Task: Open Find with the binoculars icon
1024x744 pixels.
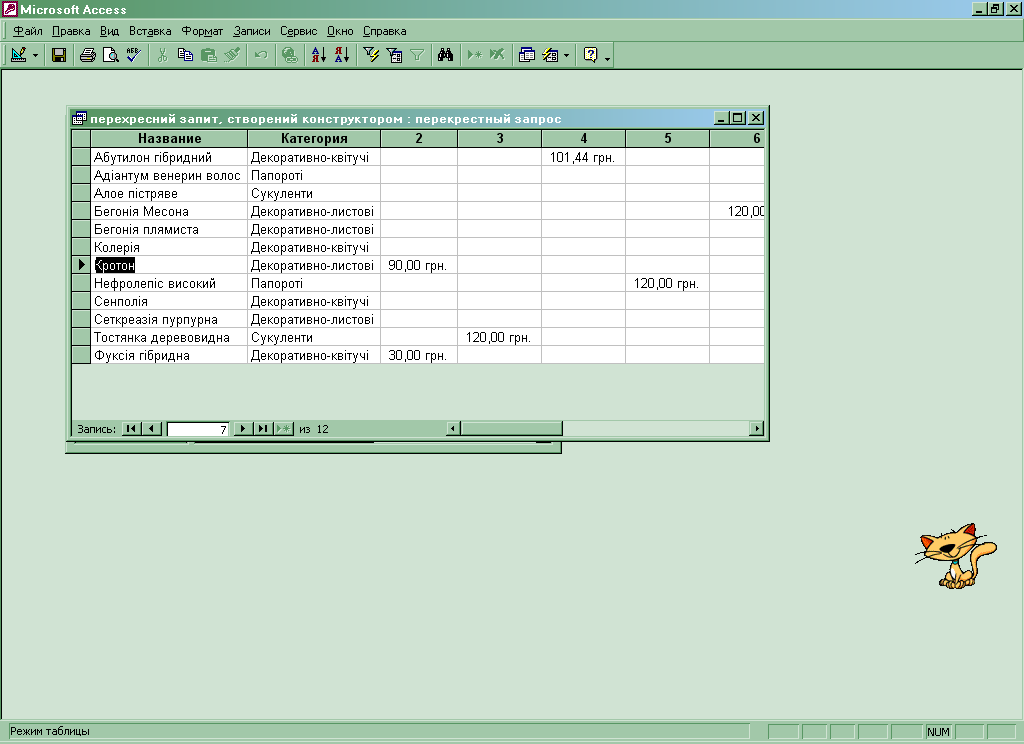Action: (x=445, y=55)
